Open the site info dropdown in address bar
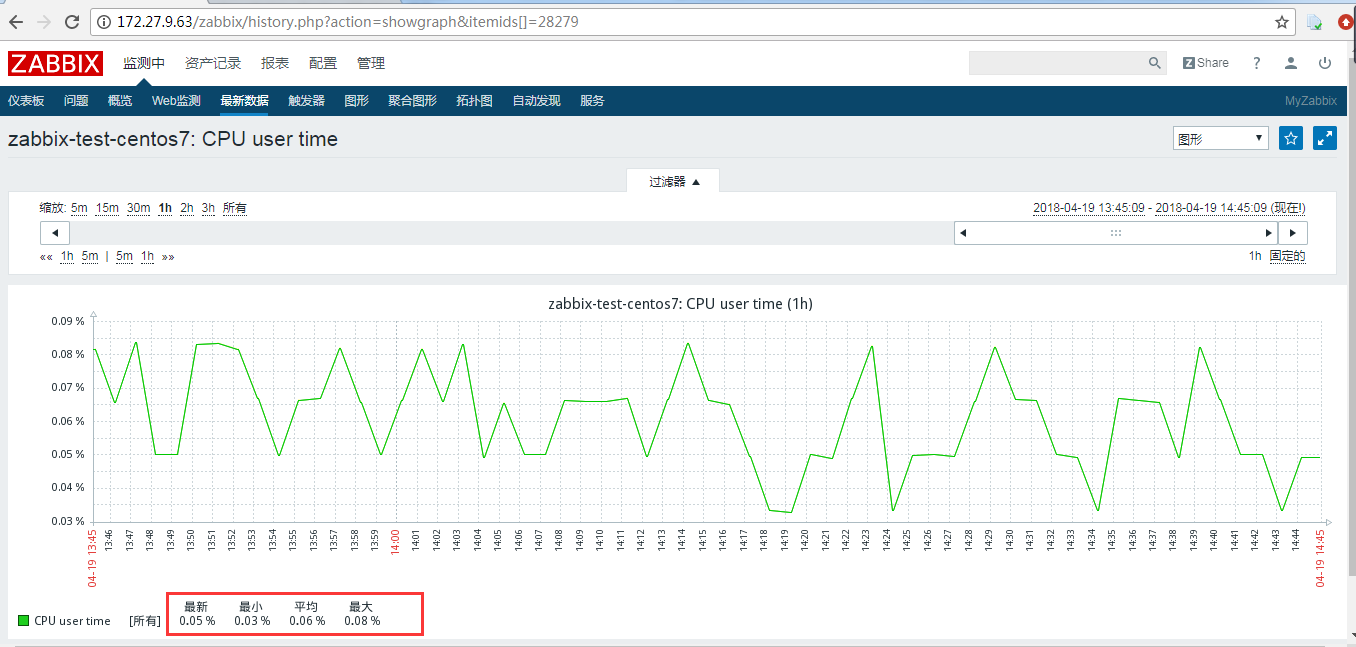The image size is (1356, 647). pyautogui.click(x=105, y=20)
